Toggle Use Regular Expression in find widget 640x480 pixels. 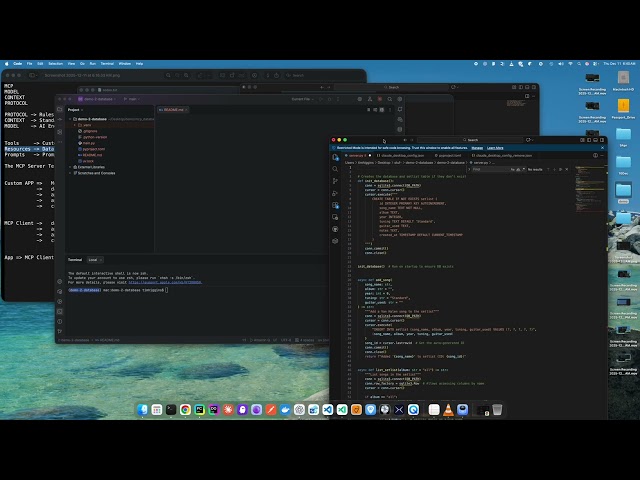coord(523,169)
